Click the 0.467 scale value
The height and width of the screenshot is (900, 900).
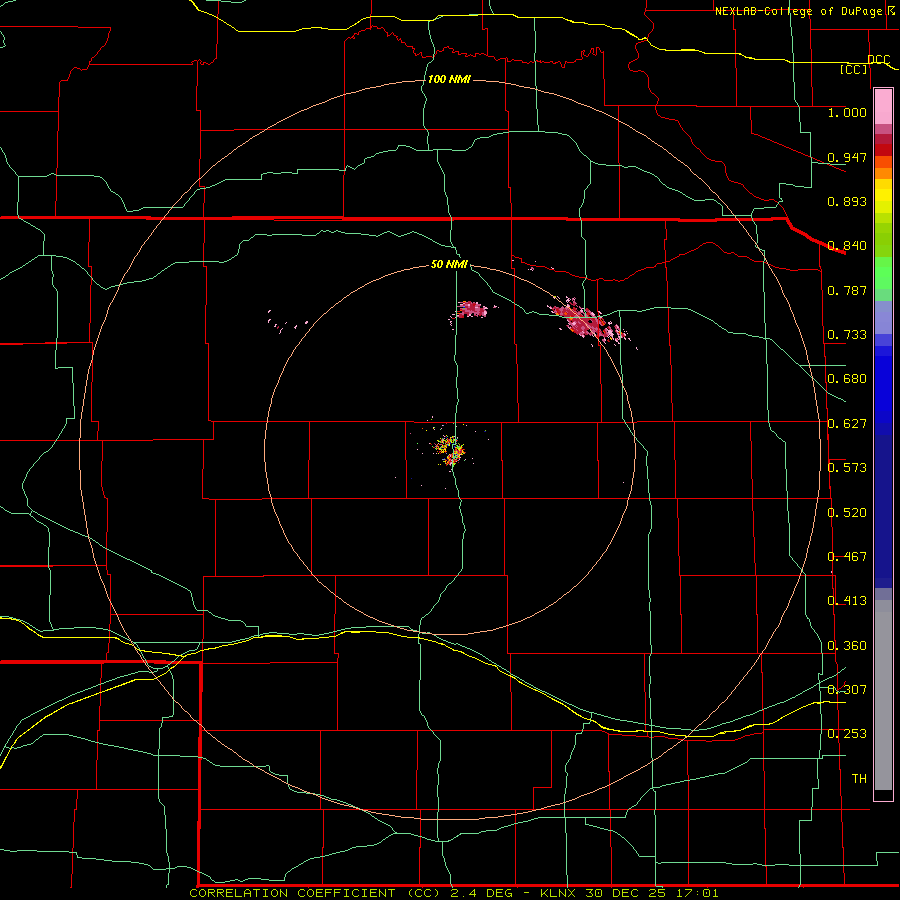coord(847,557)
